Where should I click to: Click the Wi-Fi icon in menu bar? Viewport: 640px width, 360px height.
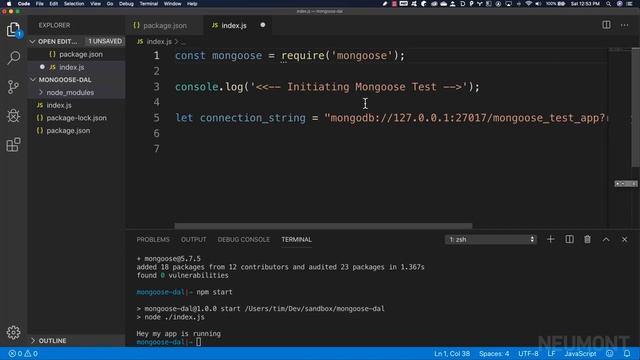(x=529, y=4)
